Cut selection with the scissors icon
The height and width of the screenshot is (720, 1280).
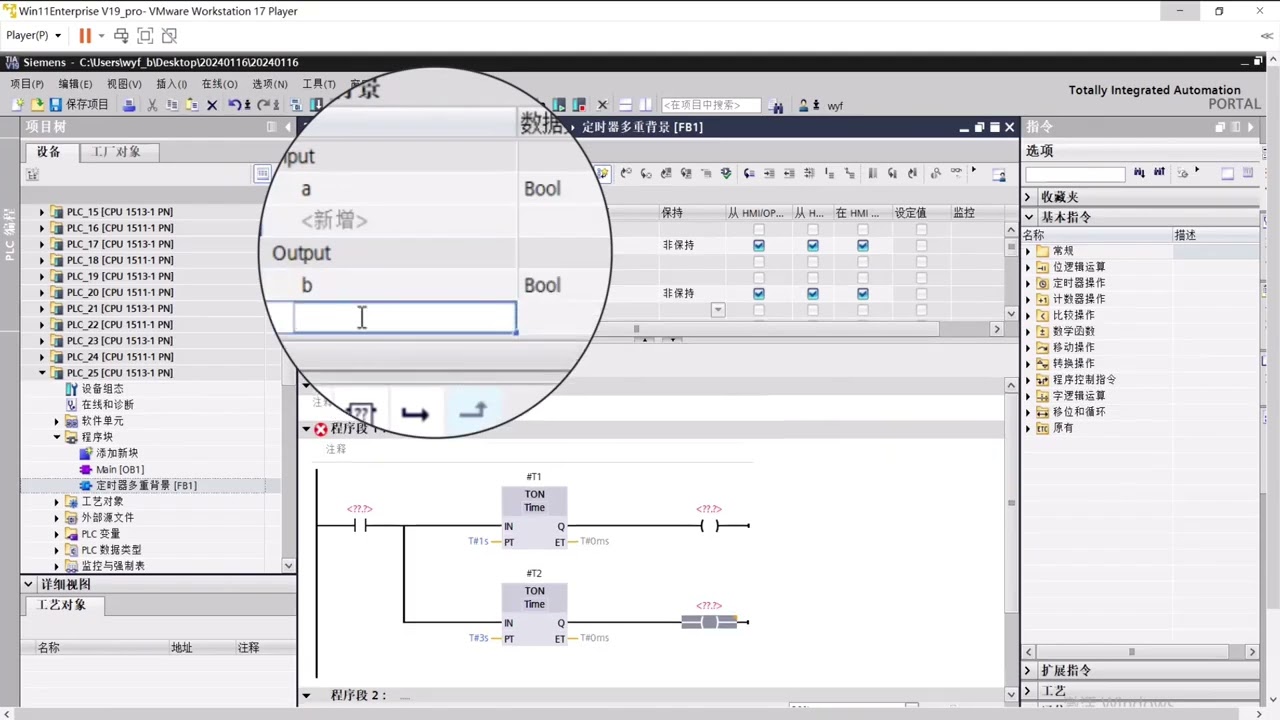(x=152, y=105)
